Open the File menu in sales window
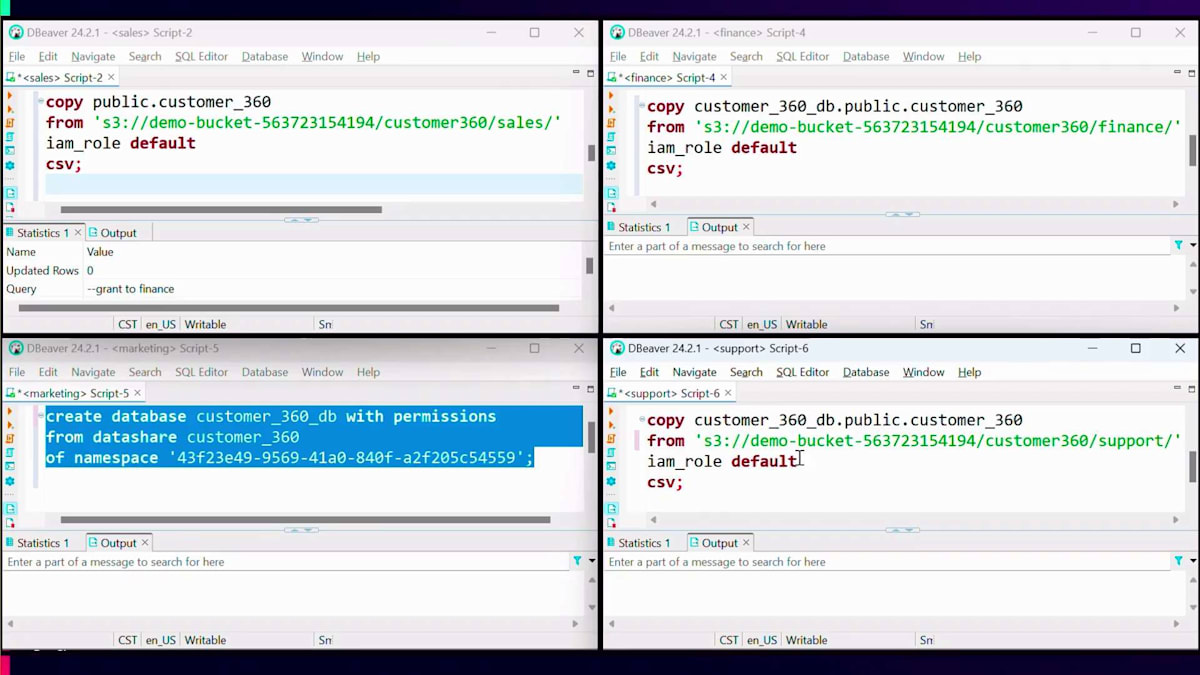1200x675 pixels. tap(17, 56)
